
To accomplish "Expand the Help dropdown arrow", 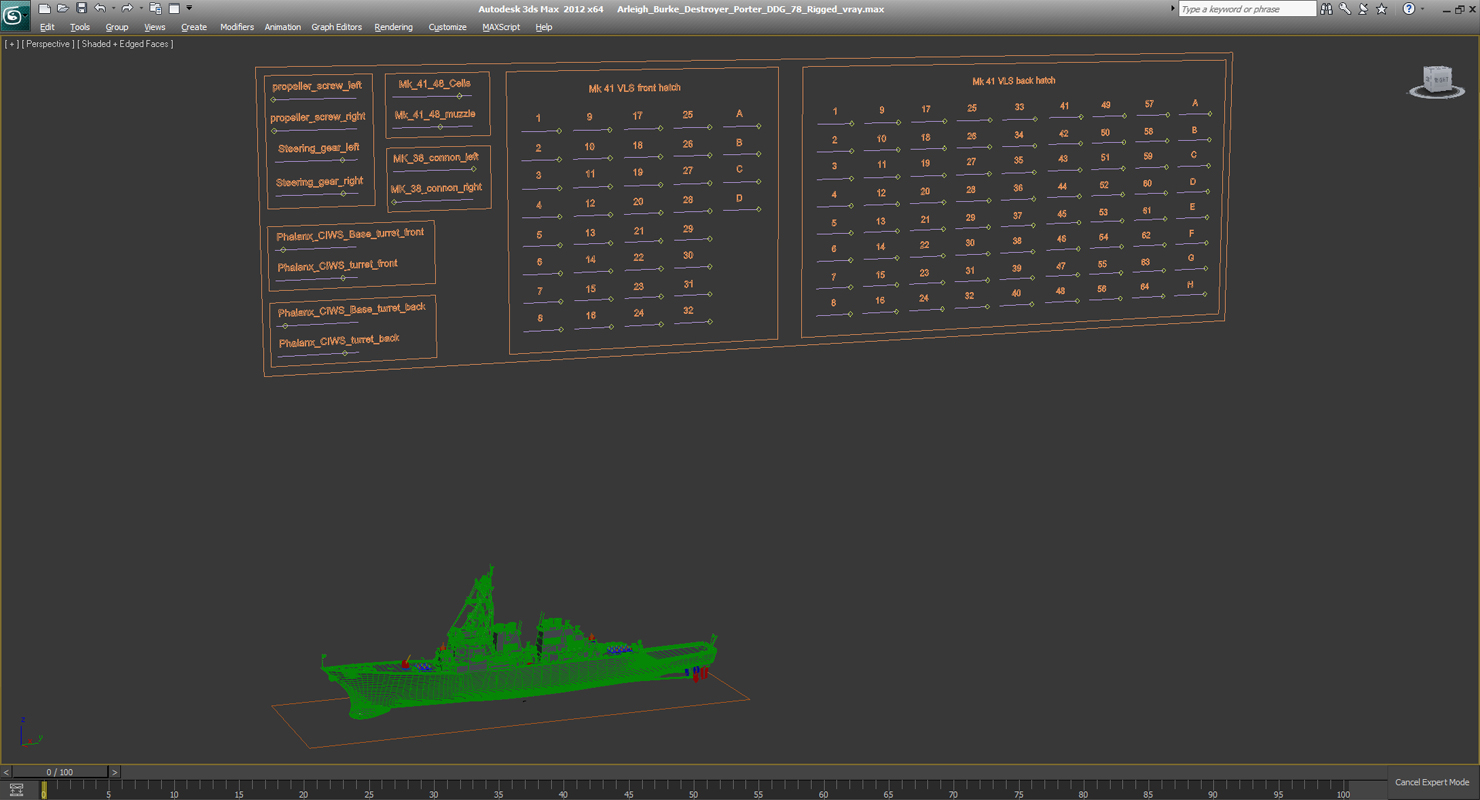I will pos(1422,9).
